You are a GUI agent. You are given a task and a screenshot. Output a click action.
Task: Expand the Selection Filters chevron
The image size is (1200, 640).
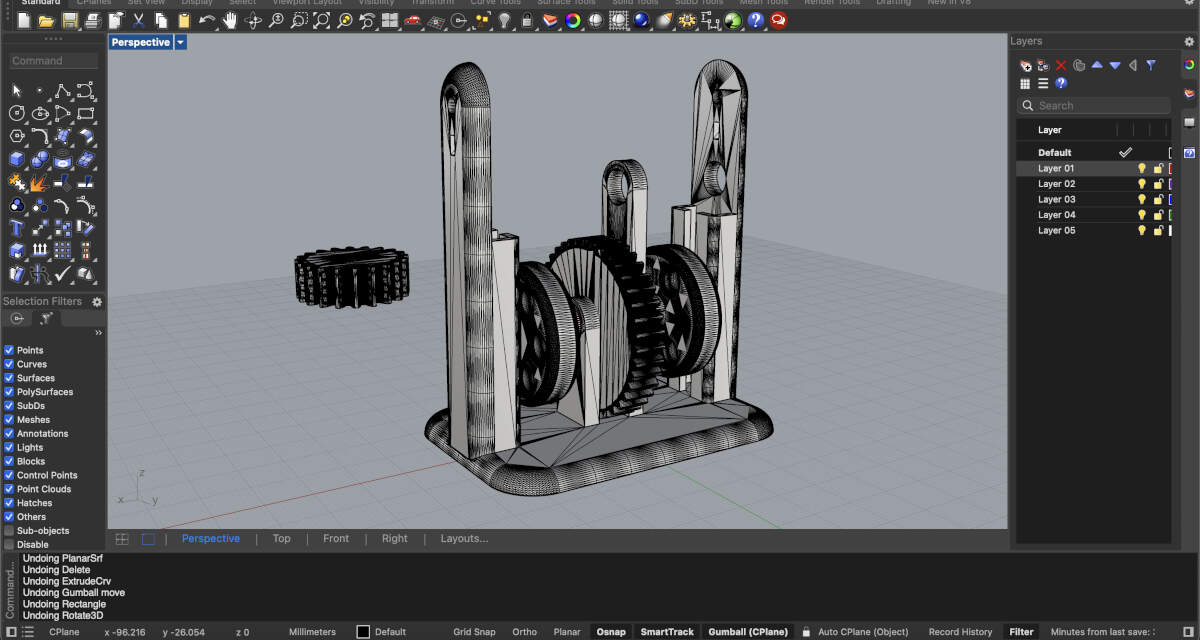pyautogui.click(x=98, y=333)
